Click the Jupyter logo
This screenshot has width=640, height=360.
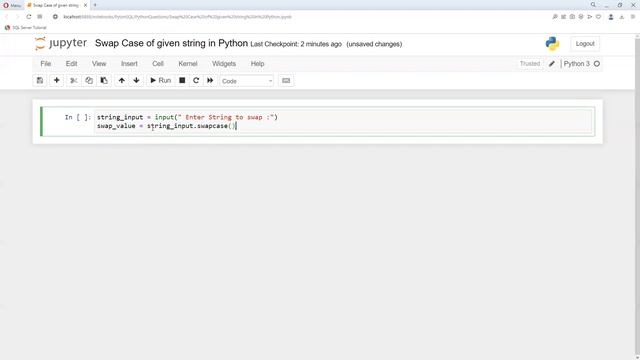pos(61,43)
